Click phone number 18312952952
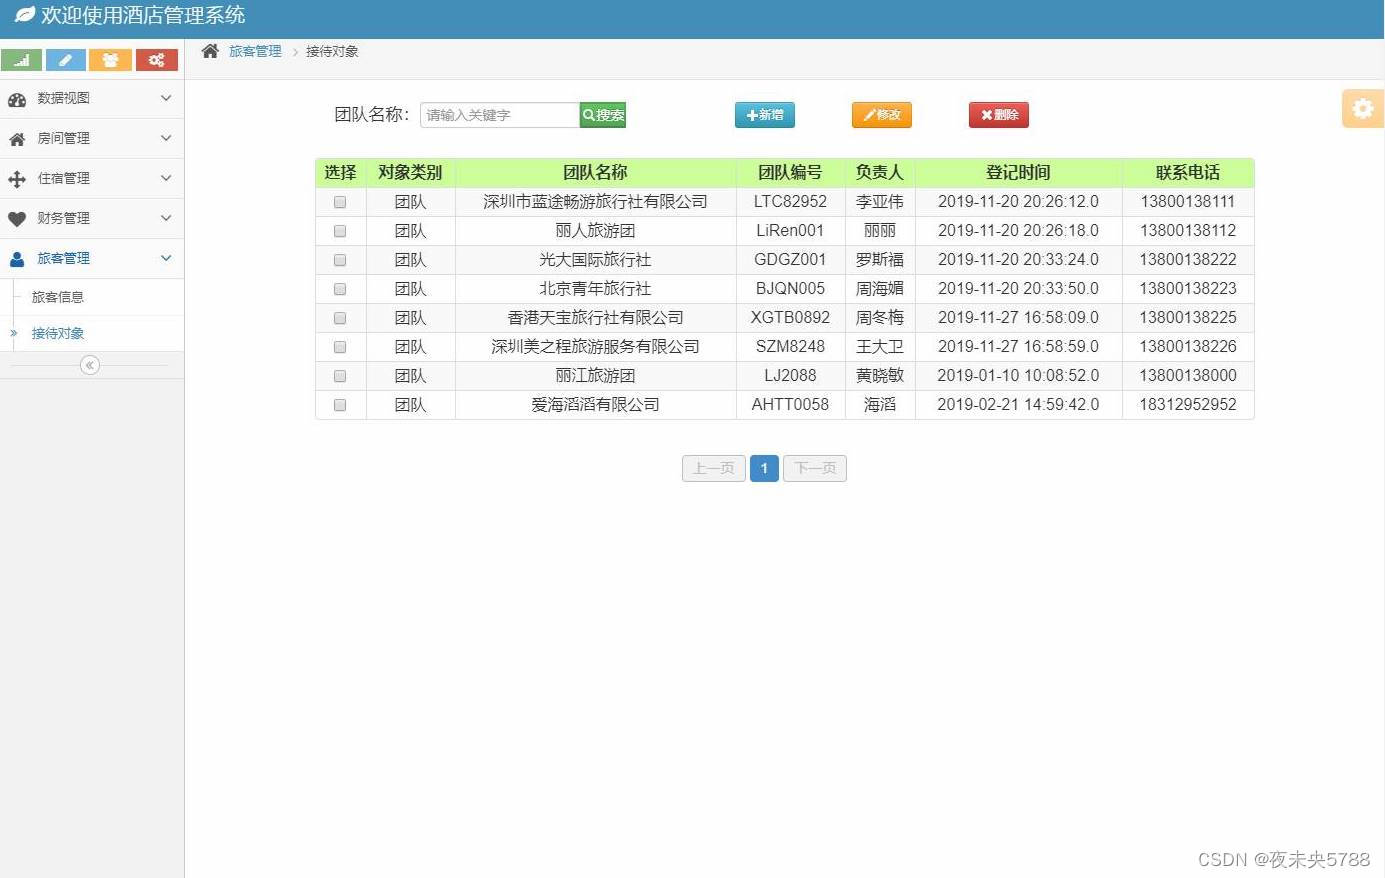This screenshot has width=1385, height=878. click(x=1188, y=405)
